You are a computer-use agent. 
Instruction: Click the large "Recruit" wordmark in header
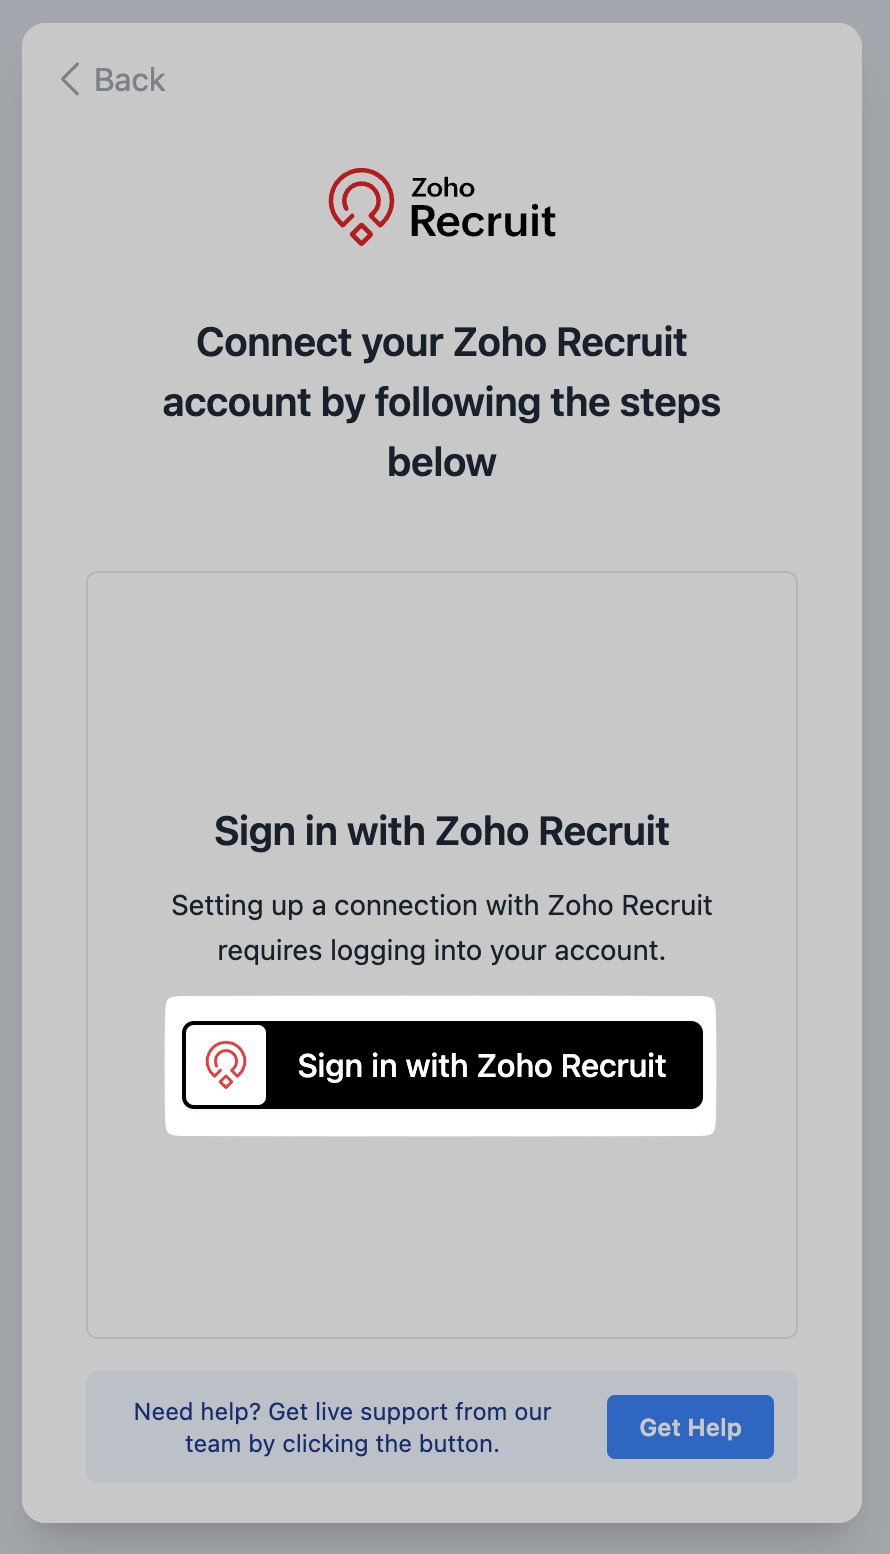[x=483, y=222]
